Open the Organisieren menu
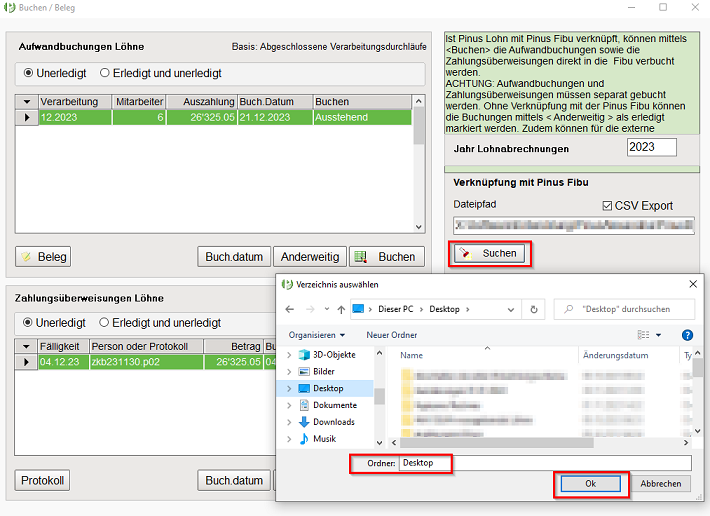Image resolution: width=710 pixels, height=516 pixels. pyautogui.click(x=317, y=335)
